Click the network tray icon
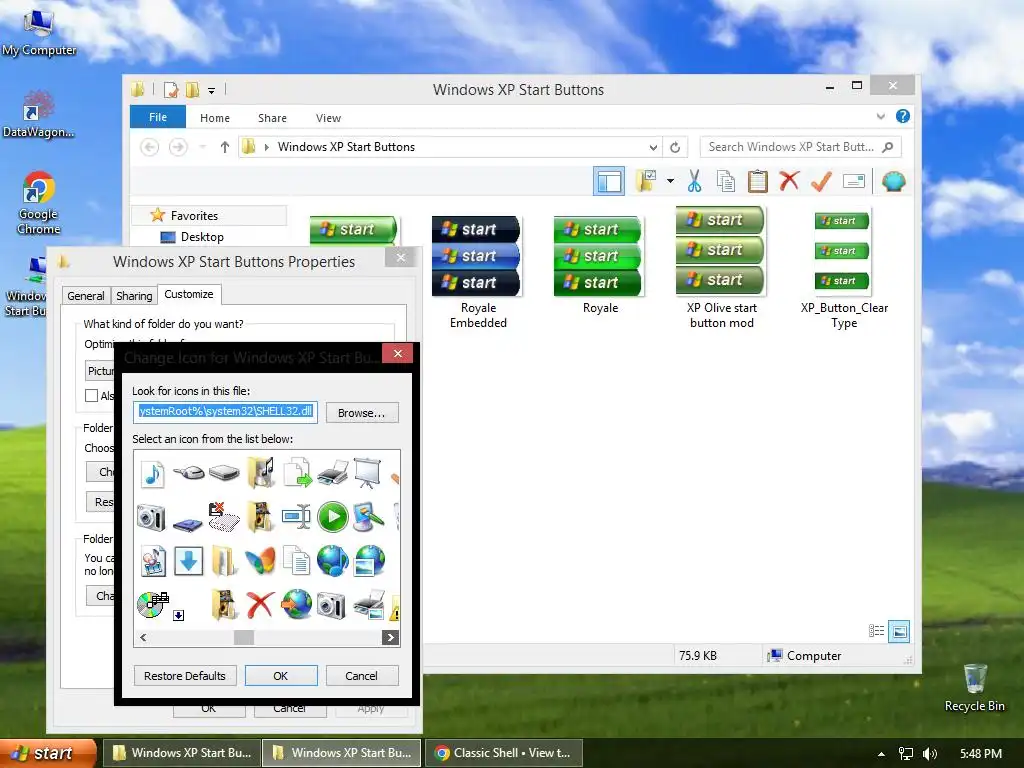1024x768 pixels. 906,754
